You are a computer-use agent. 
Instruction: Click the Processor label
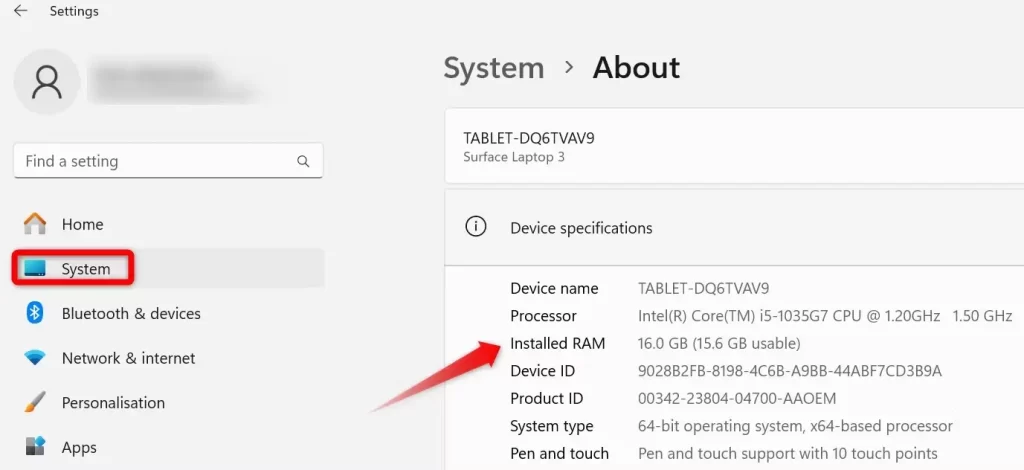coord(543,316)
